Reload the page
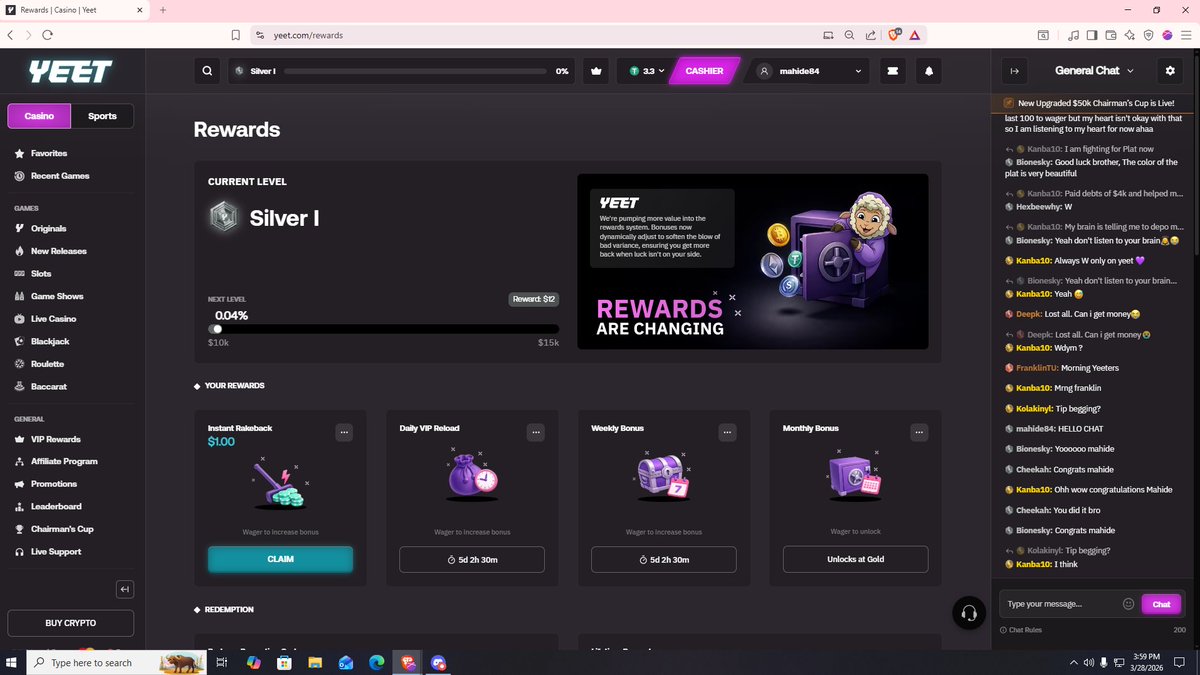 click(x=47, y=35)
